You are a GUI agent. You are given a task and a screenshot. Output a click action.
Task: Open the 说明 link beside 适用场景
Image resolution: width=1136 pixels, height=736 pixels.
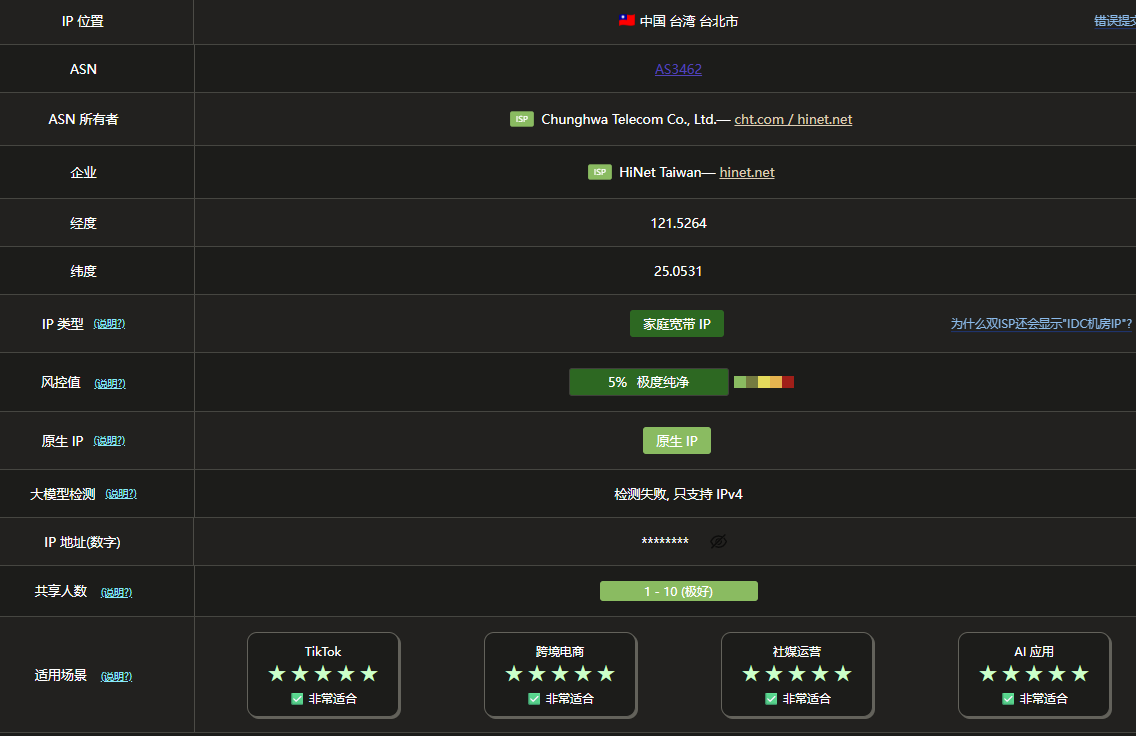[x=116, y=676]
